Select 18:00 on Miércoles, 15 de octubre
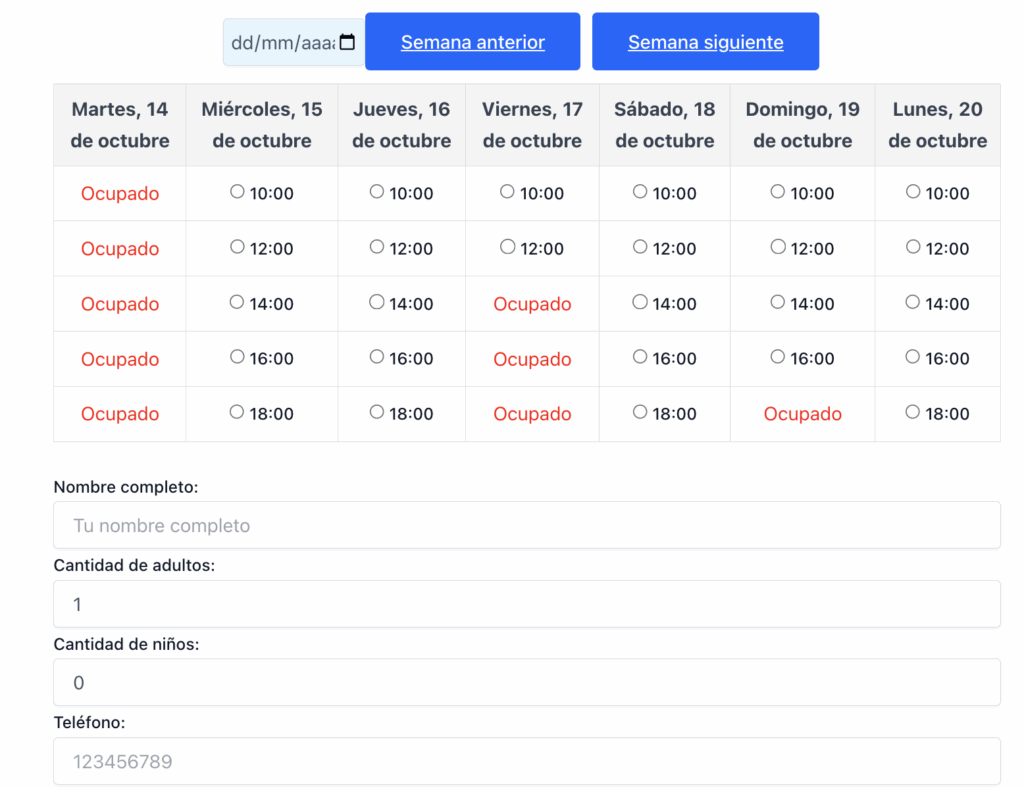The width and height of the screenshot is (1024, 788). (x=237, y=412)
